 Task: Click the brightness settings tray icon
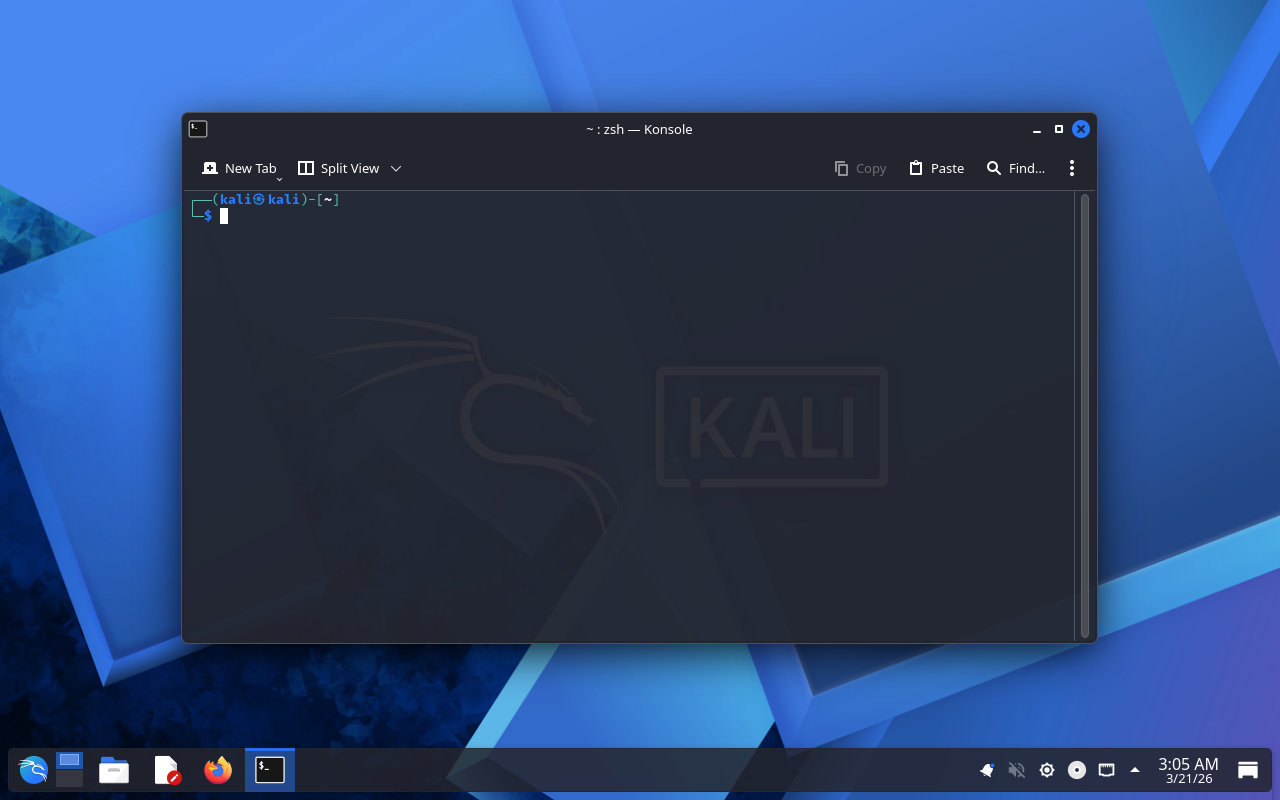1047,770
